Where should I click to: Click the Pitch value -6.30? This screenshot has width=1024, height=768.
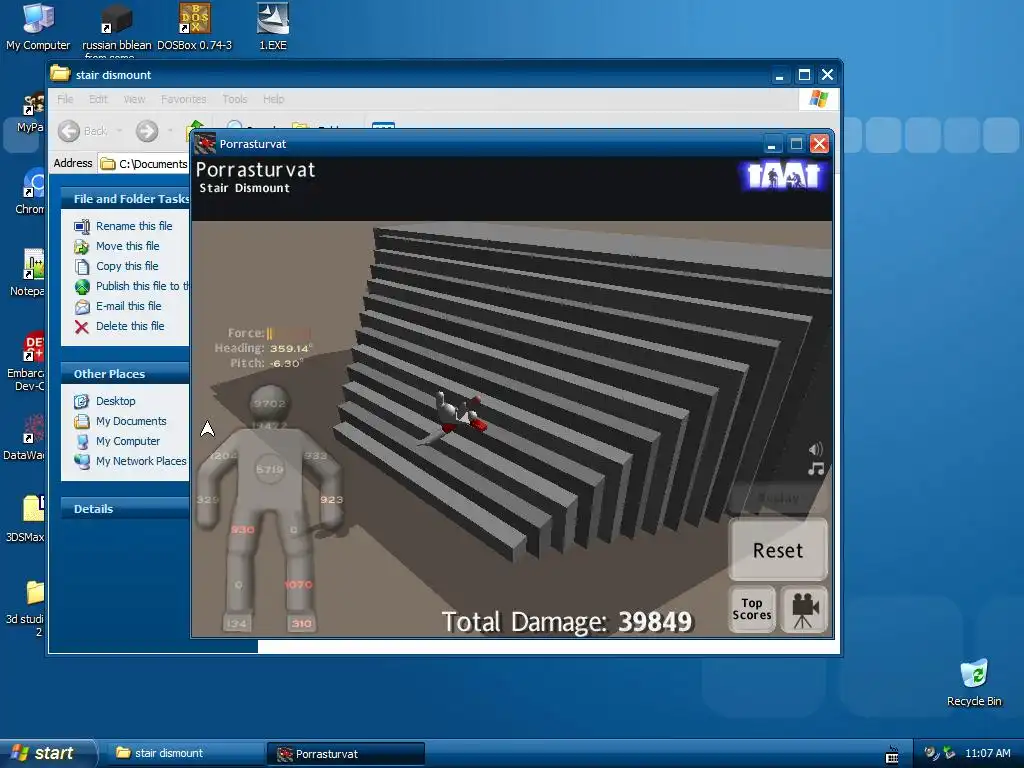point(286,363)
